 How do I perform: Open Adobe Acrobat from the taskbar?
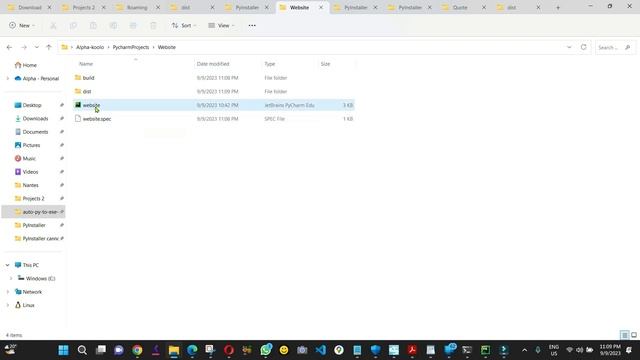pyautogui.click(x=412, y=350)
